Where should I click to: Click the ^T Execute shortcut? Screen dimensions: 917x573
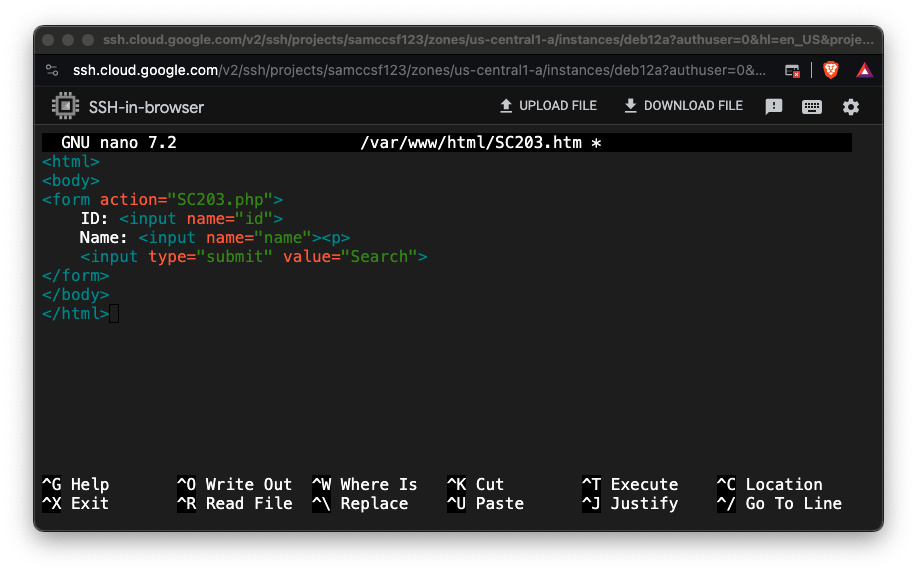(x=630, y=484)
